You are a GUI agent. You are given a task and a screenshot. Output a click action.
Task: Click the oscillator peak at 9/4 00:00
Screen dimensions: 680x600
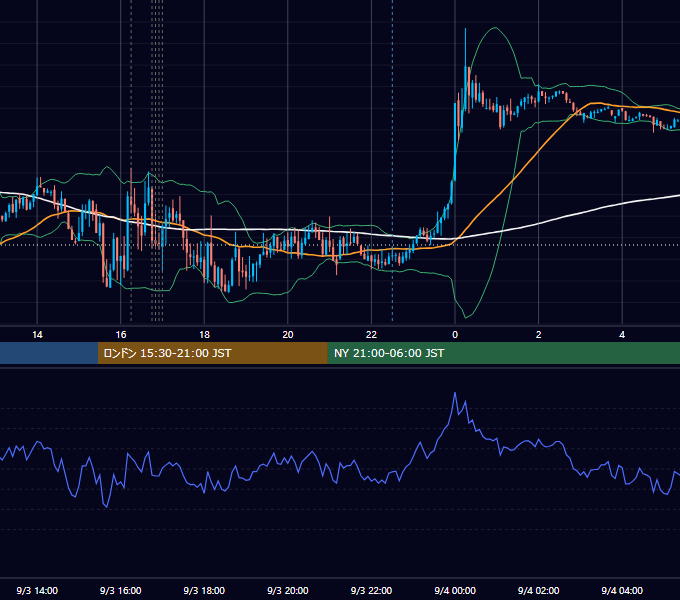tap(455, 394)
